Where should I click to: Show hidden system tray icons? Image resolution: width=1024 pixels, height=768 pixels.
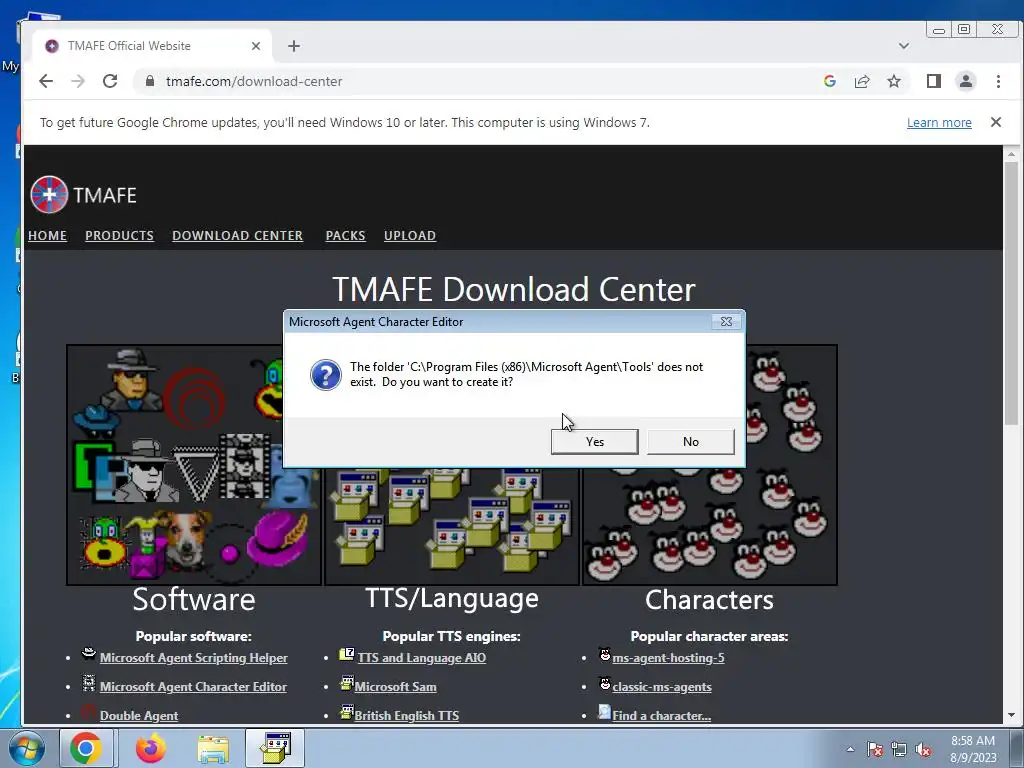click(850, 749)
